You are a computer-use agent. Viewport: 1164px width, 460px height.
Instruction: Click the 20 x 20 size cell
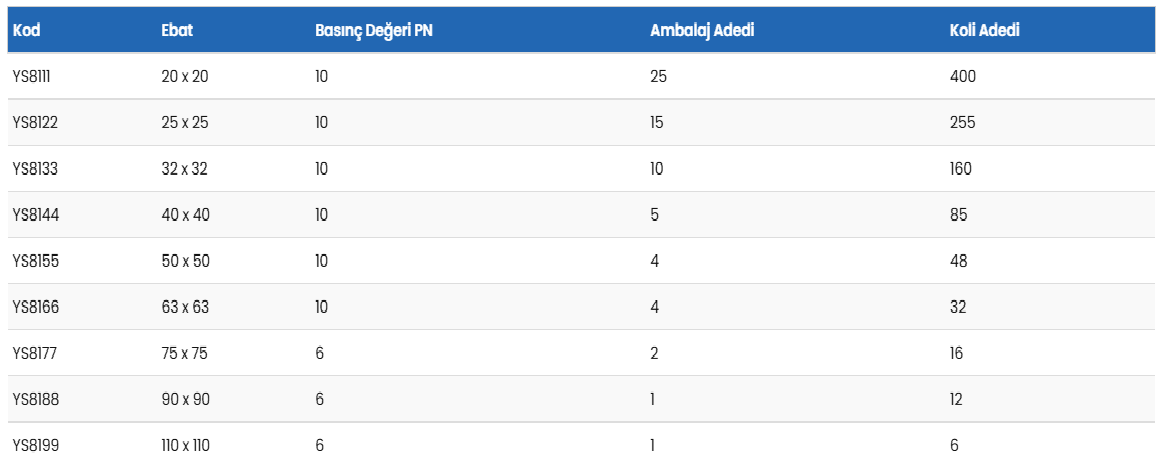click(184, 76)
